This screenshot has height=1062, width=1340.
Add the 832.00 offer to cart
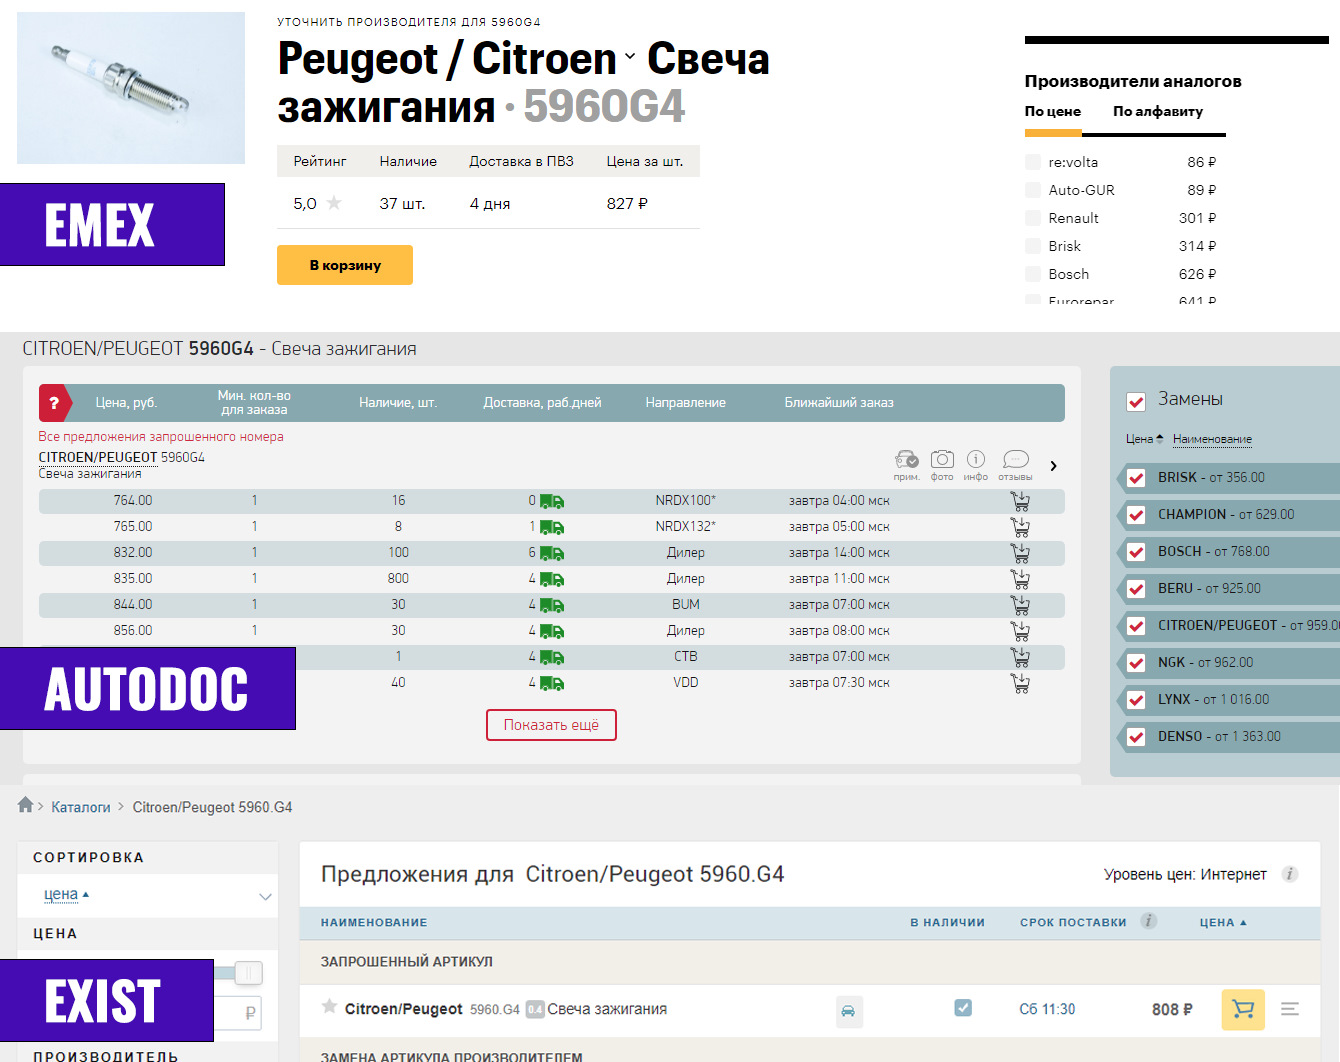click(1020, 553)
